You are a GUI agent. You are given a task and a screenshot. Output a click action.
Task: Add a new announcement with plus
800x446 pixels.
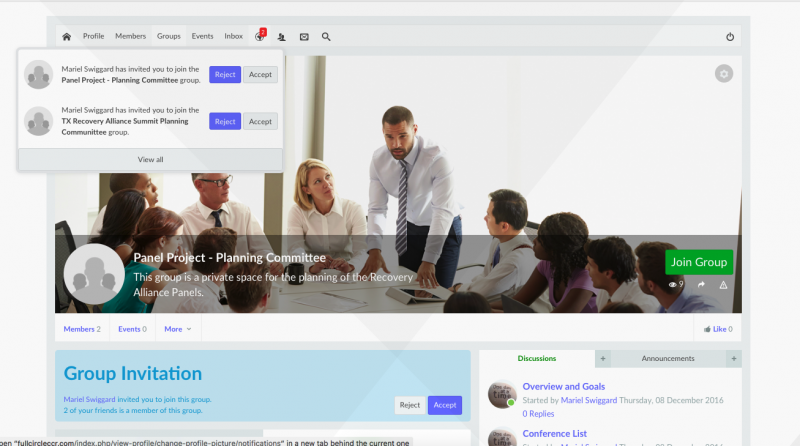point(734,358)
